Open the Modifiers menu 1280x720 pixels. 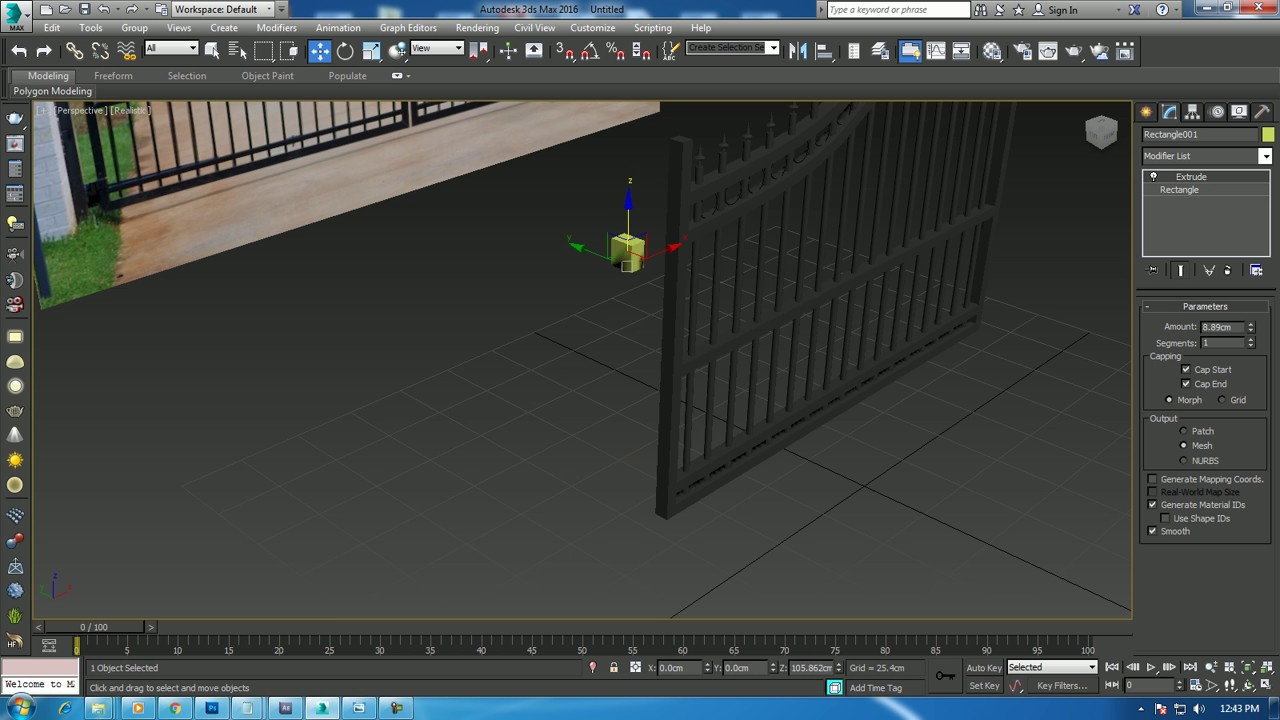[x=276, y=28]
